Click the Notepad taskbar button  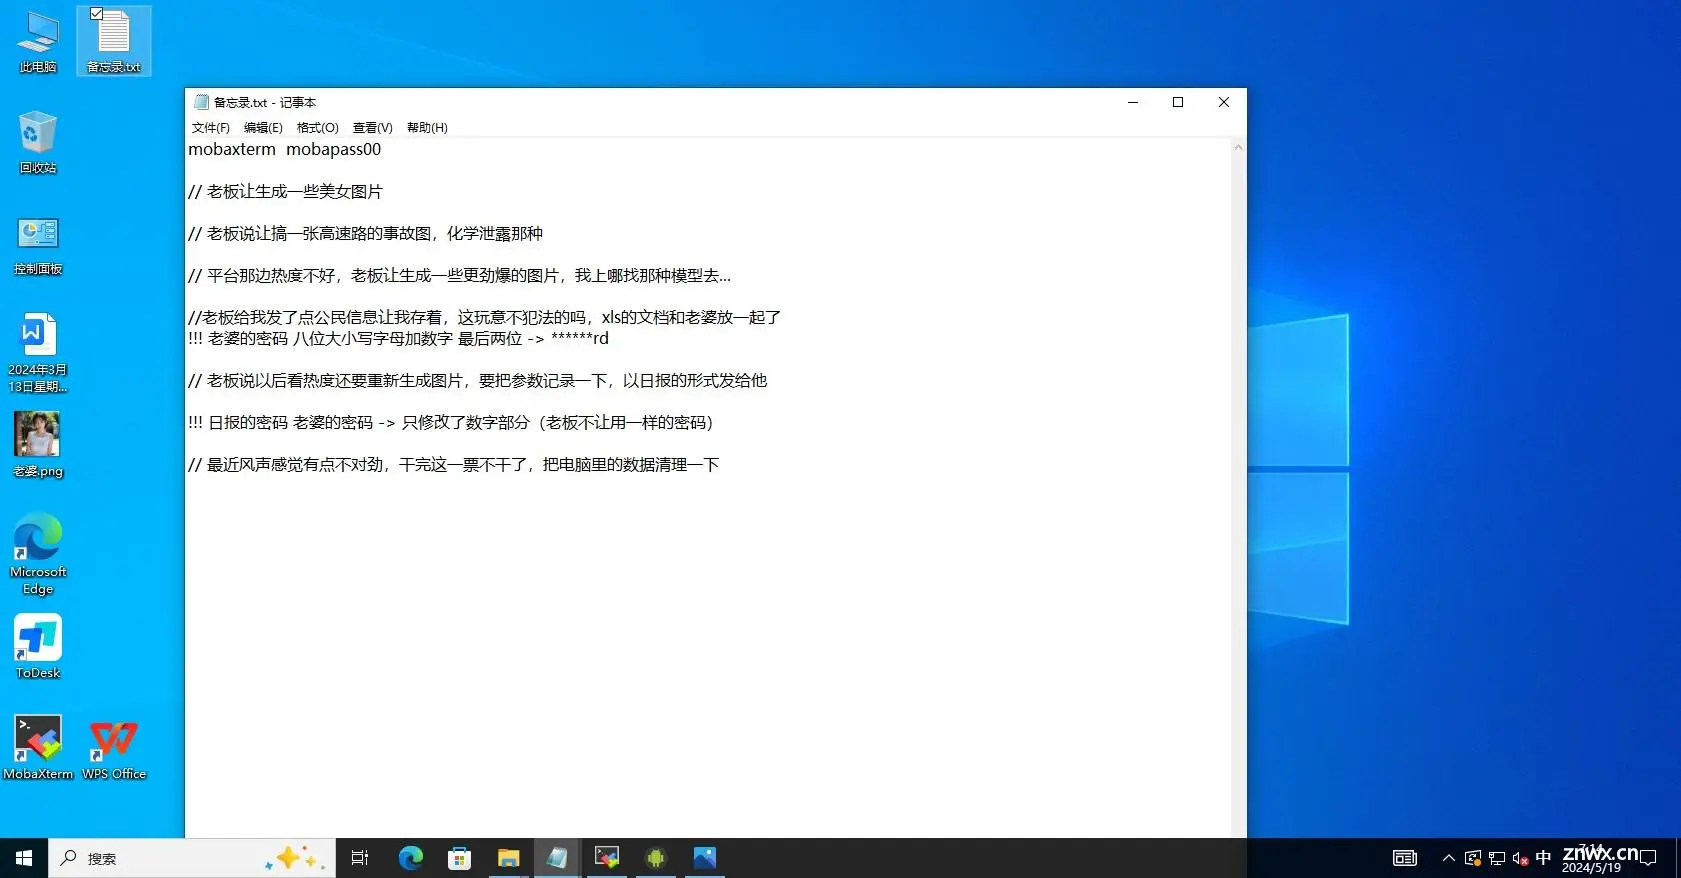tap(557, 858)
